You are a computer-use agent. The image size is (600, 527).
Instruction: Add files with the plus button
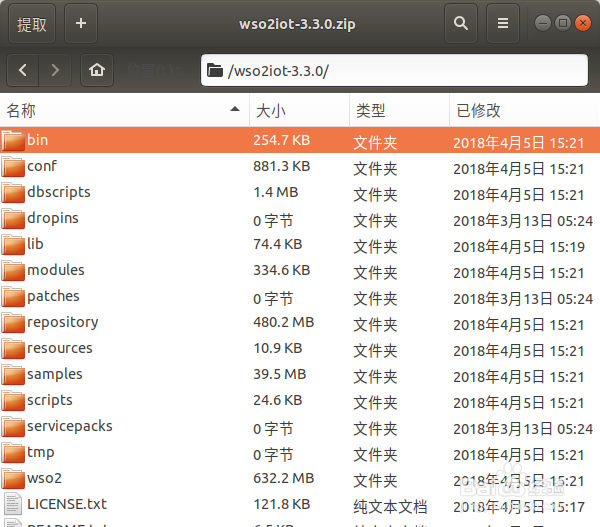pos(81,24)
